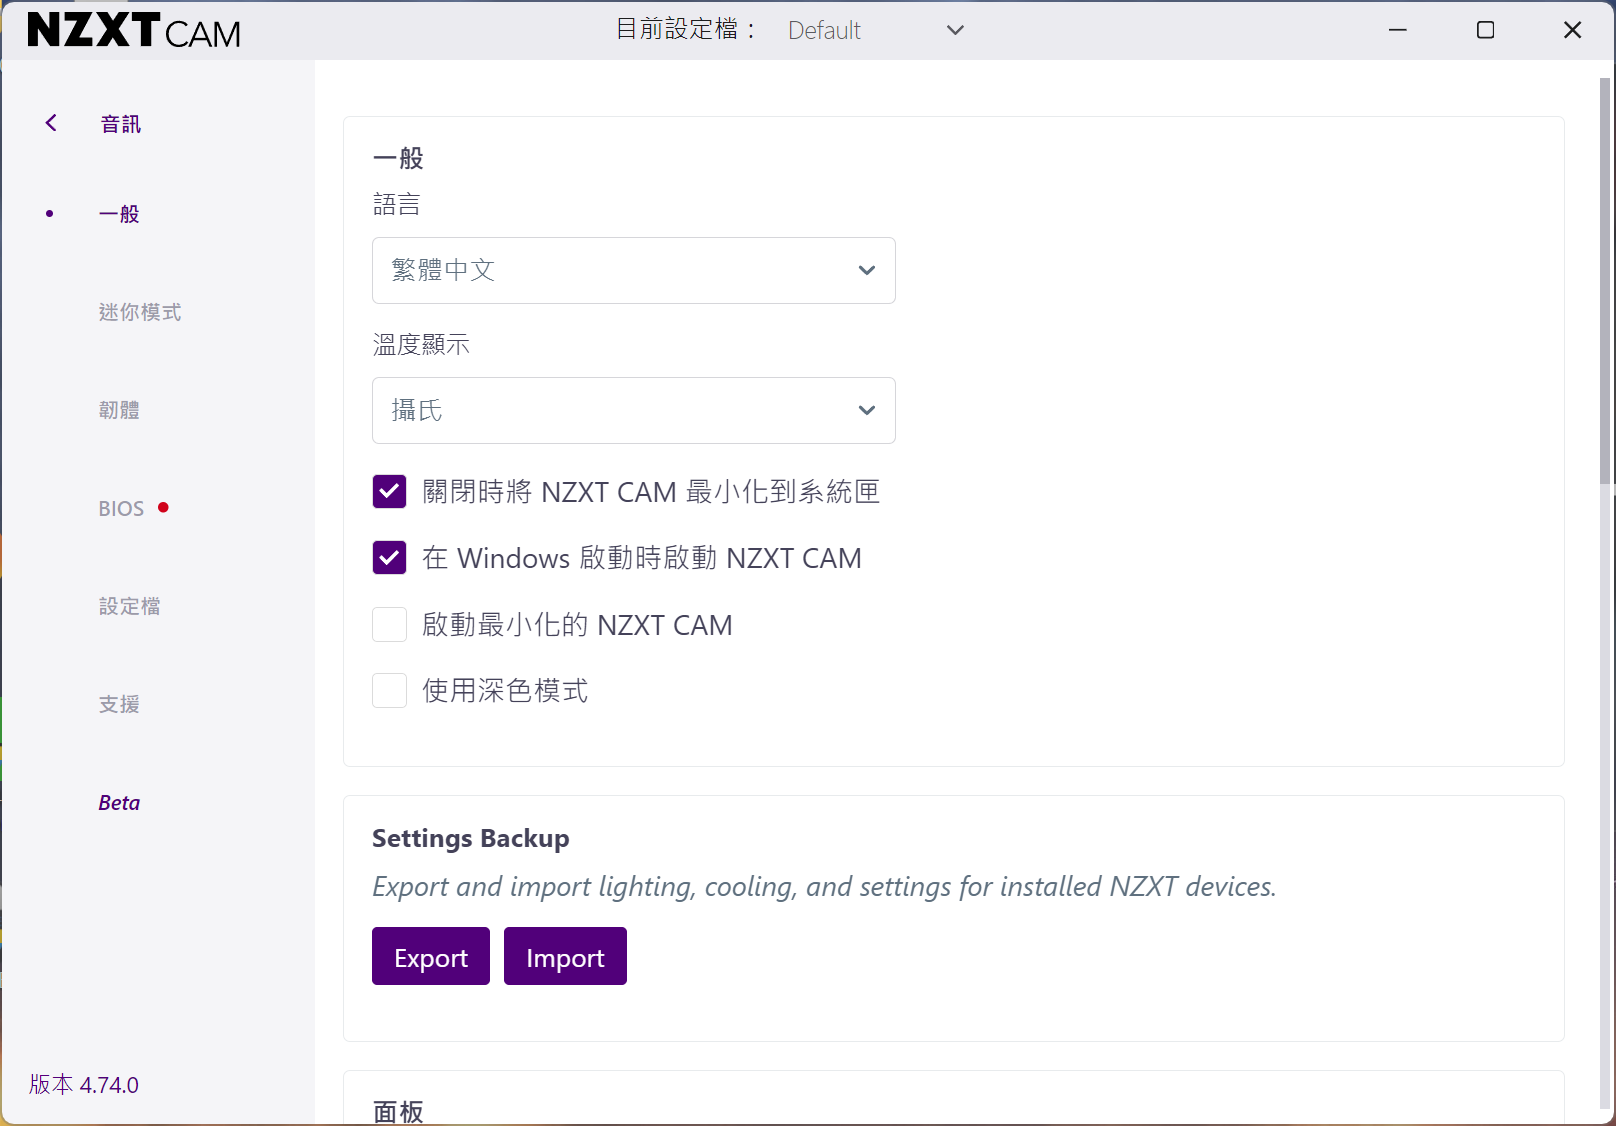
Task: Open the 韌體 settings page
Action: 119,410
